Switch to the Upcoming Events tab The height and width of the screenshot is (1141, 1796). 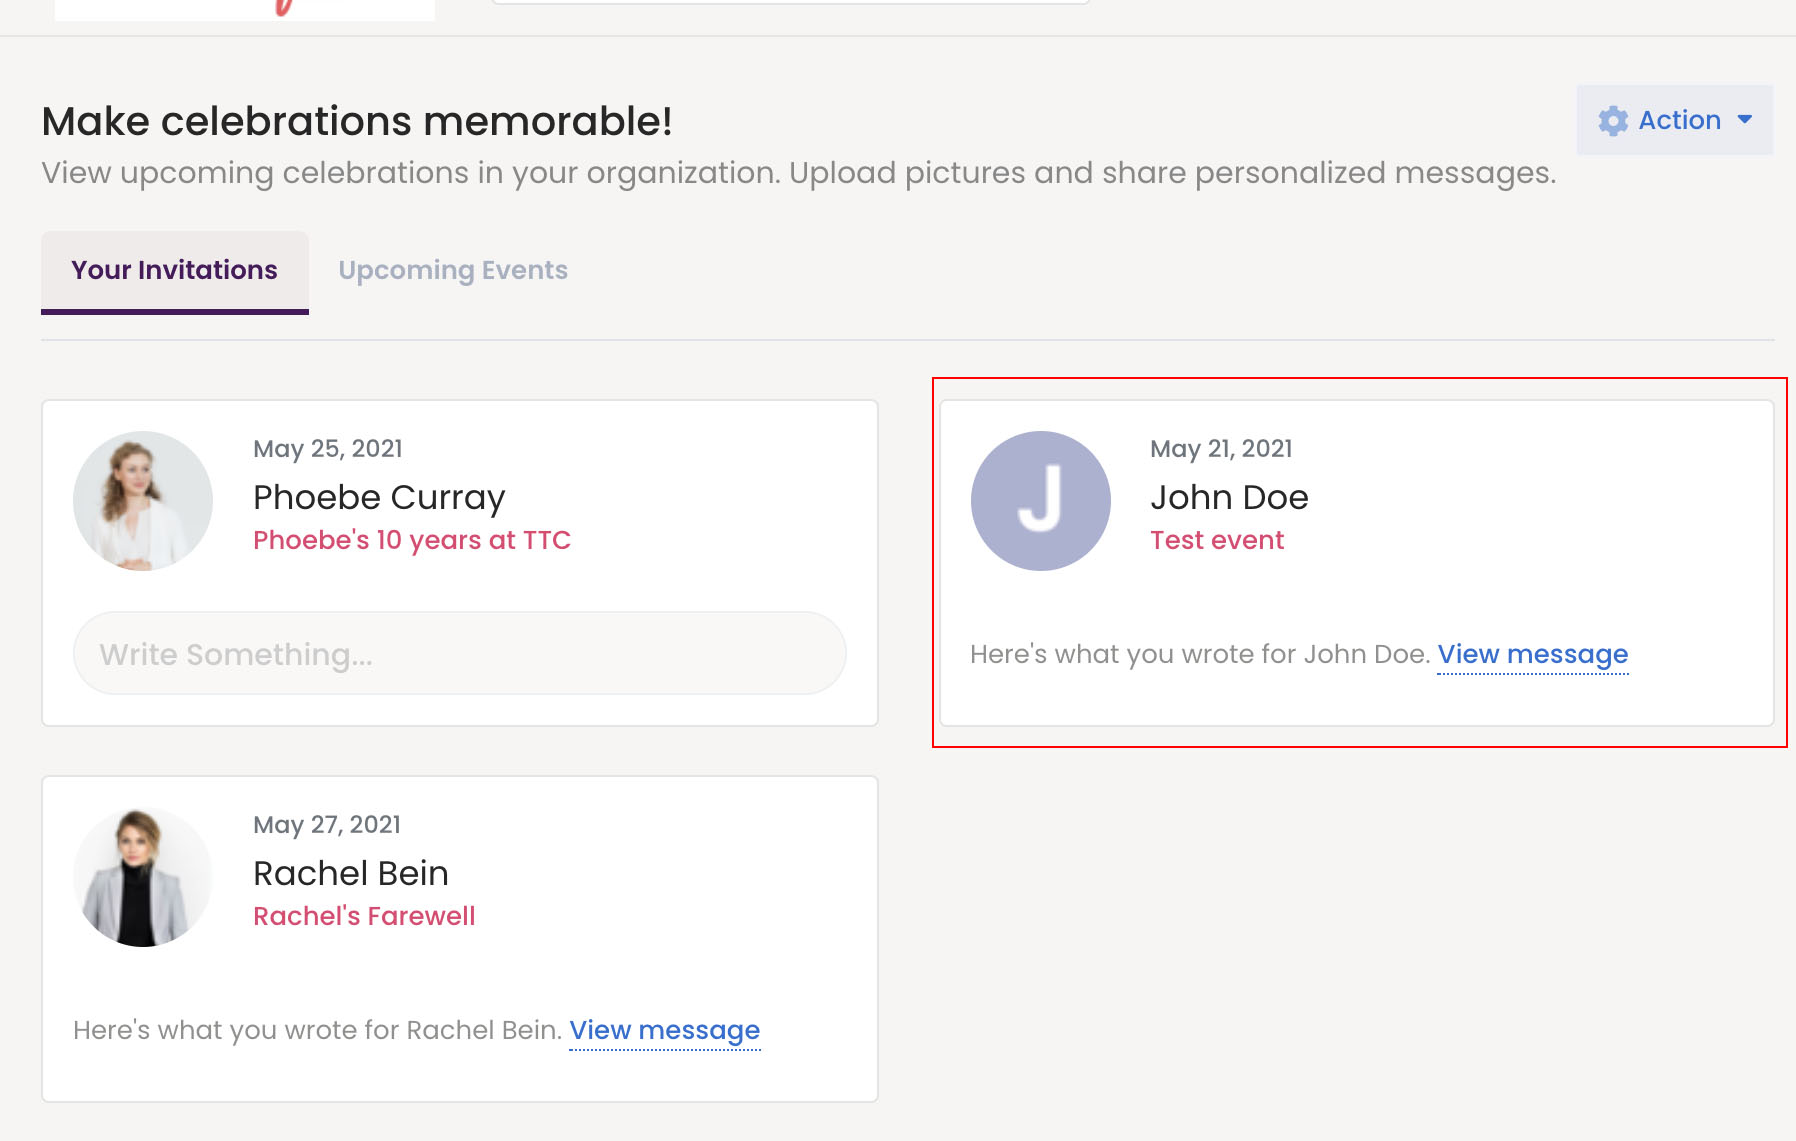452,270
